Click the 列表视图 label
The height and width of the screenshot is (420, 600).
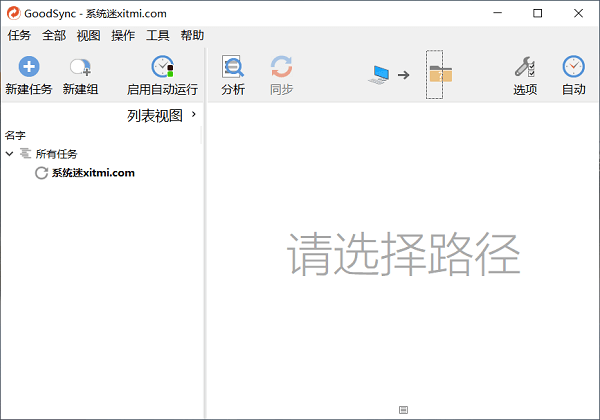(155, 115)
